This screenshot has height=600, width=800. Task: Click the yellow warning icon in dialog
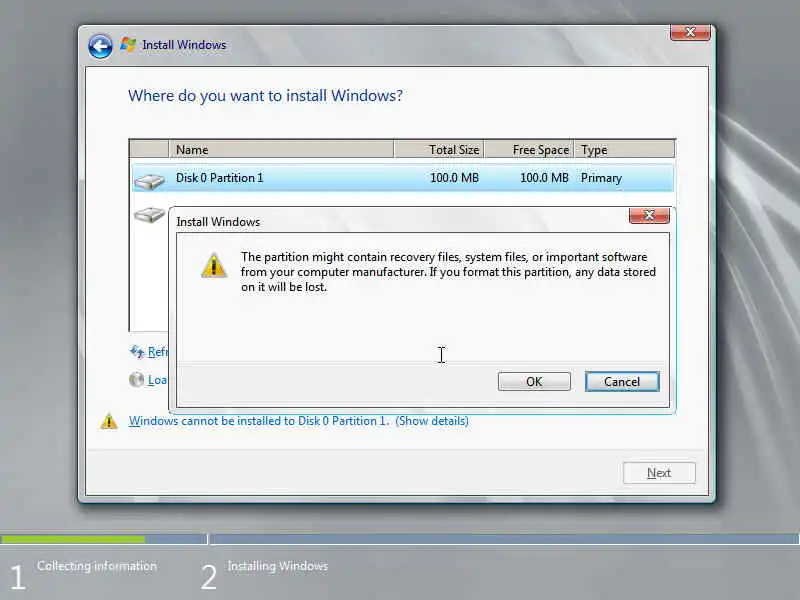click(214, 265)
